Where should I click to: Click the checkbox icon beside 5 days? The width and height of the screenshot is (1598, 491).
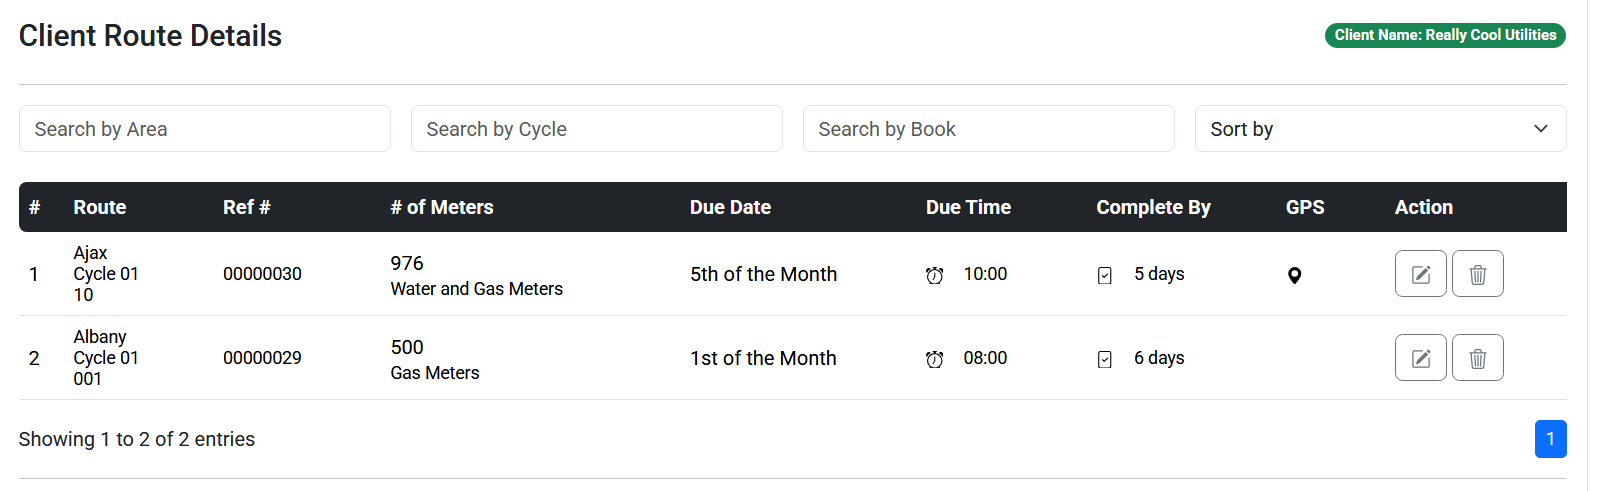(1104, 275)
